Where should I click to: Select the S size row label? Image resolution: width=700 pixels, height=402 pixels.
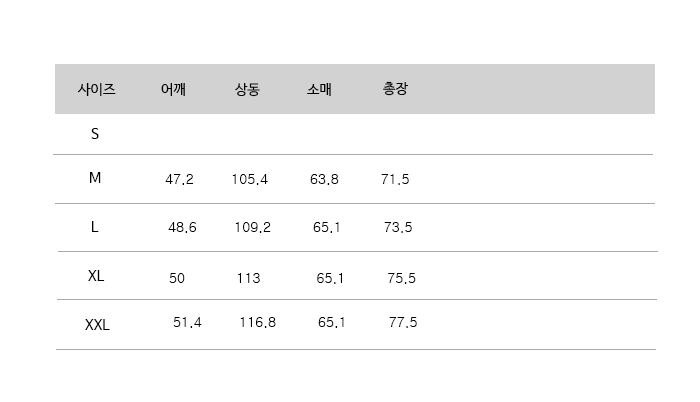pos(95,133)
